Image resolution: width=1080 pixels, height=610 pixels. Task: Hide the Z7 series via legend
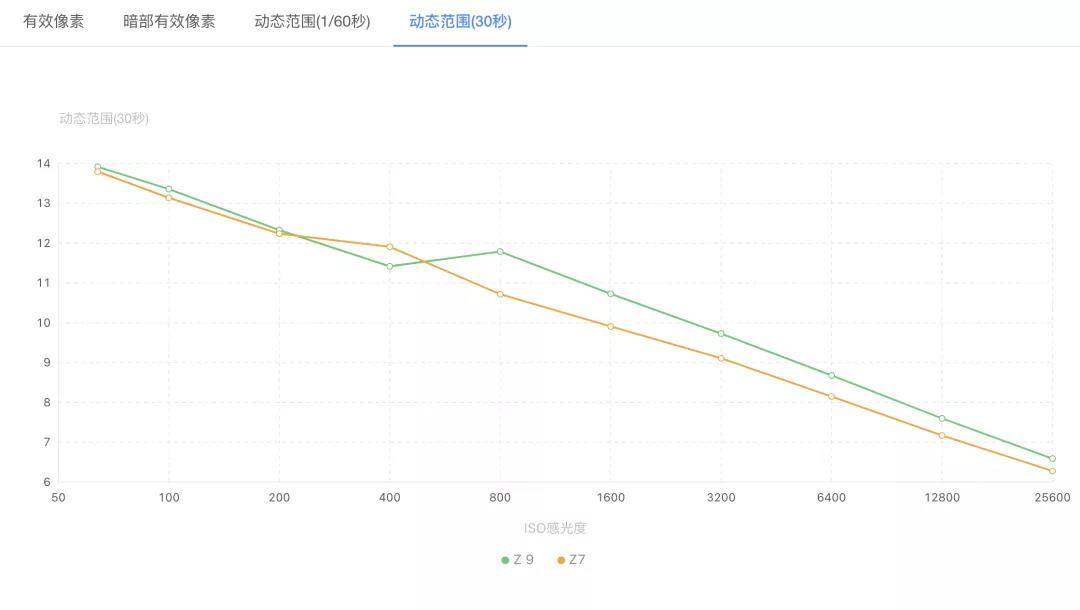click(x=572, y=560)
